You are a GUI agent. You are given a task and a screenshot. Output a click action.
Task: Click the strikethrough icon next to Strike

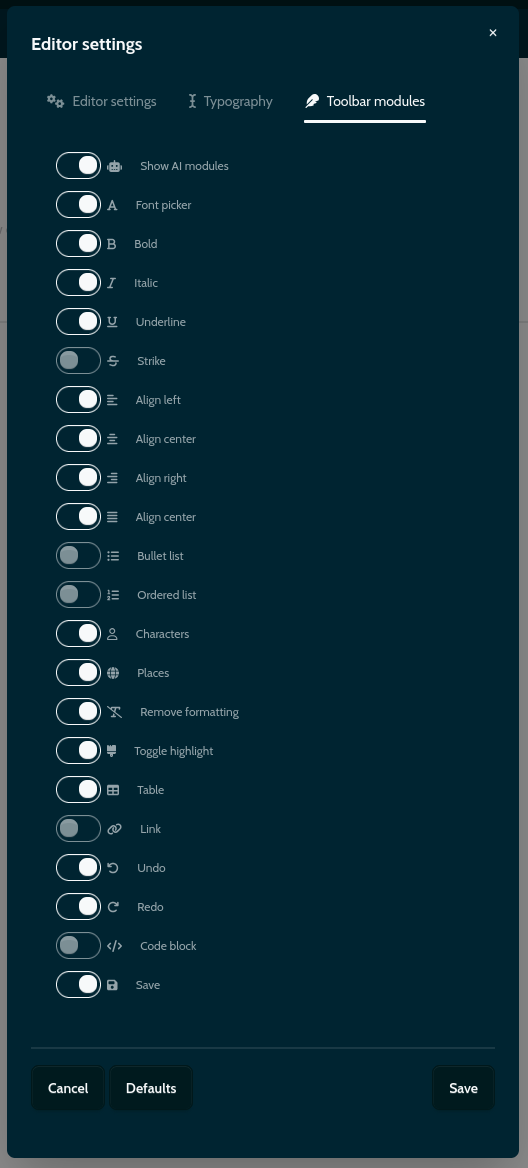click(112, 361)
